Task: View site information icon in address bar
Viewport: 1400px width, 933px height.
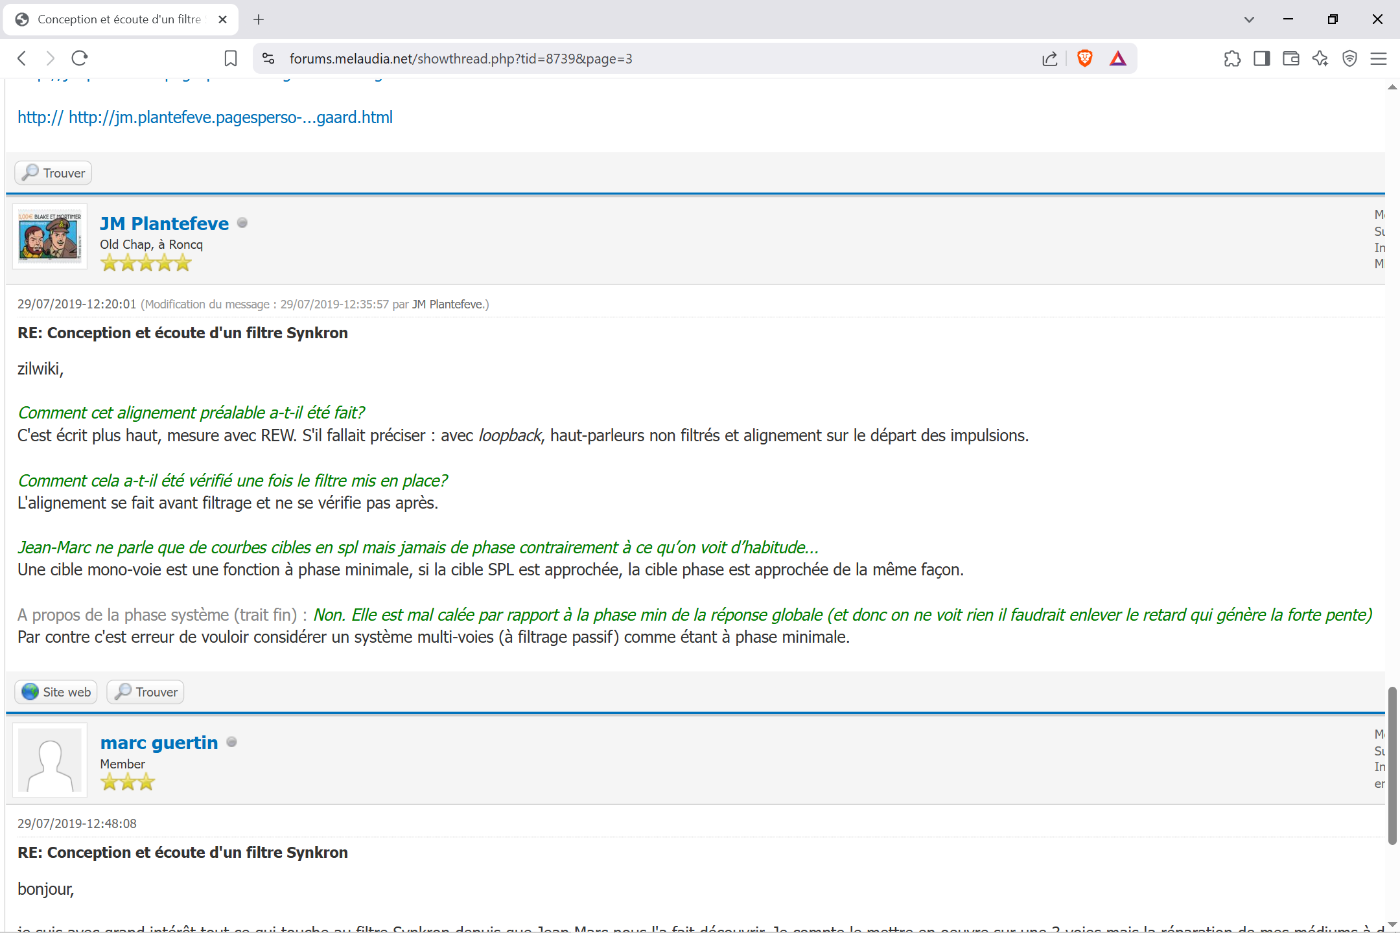Action: [x=268, y=59]
